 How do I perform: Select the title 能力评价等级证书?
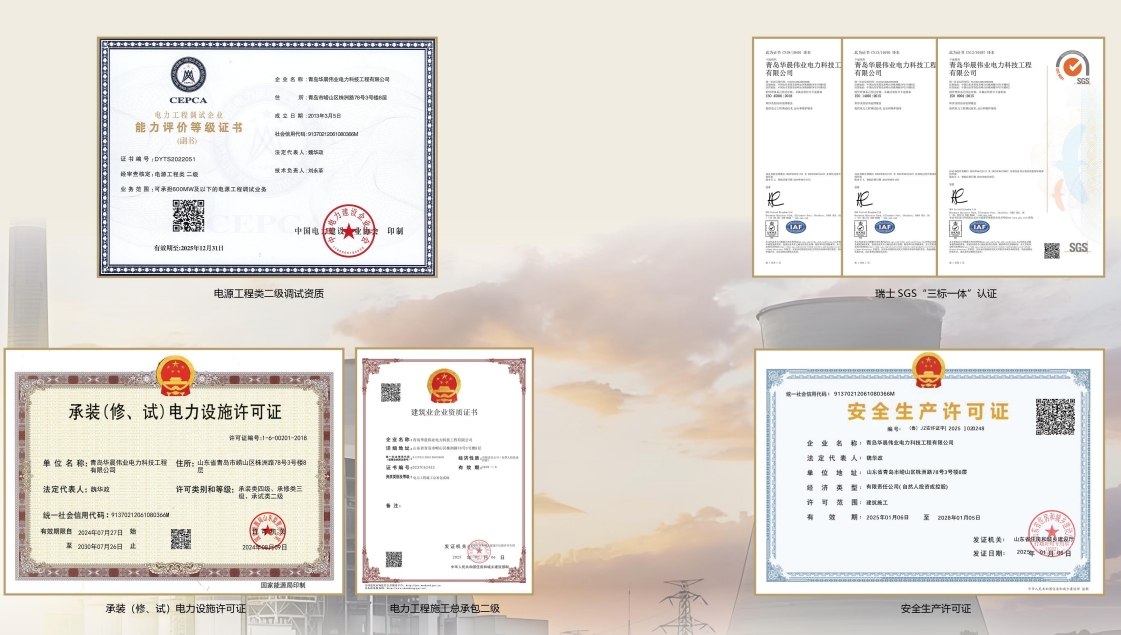click(x=189, y=127)
